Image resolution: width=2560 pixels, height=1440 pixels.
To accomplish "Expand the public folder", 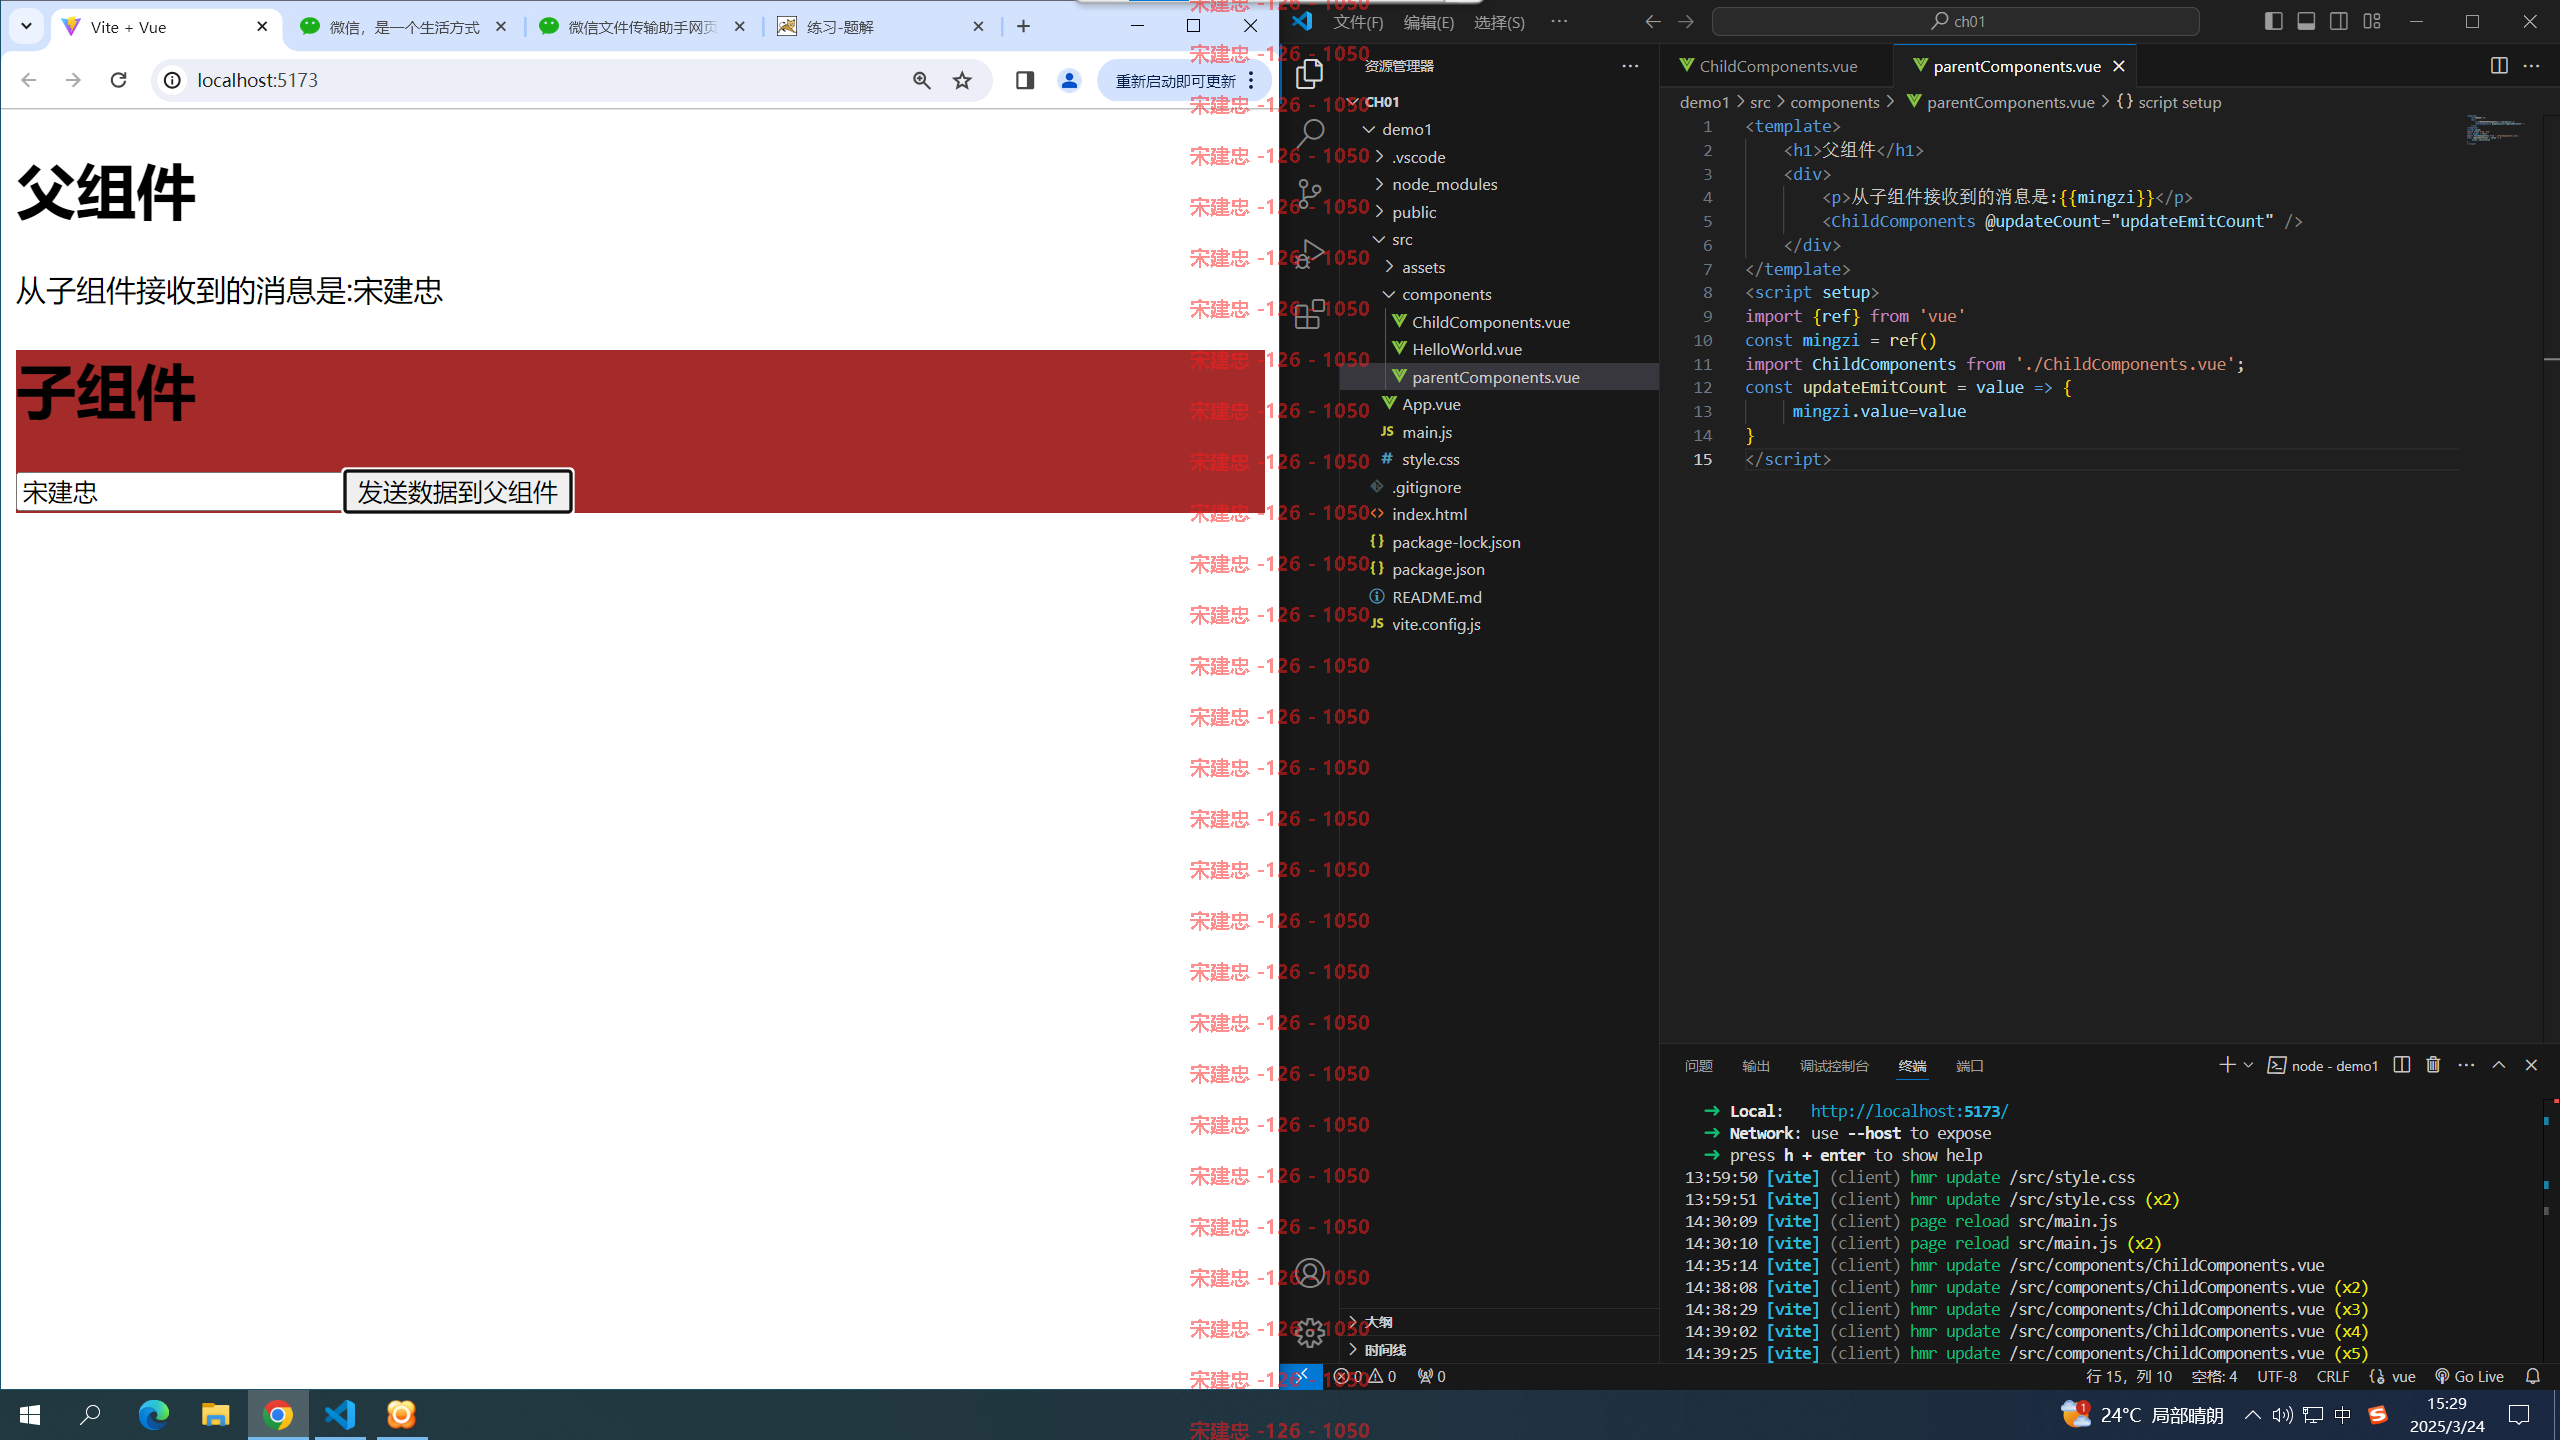I will 1380,212.
